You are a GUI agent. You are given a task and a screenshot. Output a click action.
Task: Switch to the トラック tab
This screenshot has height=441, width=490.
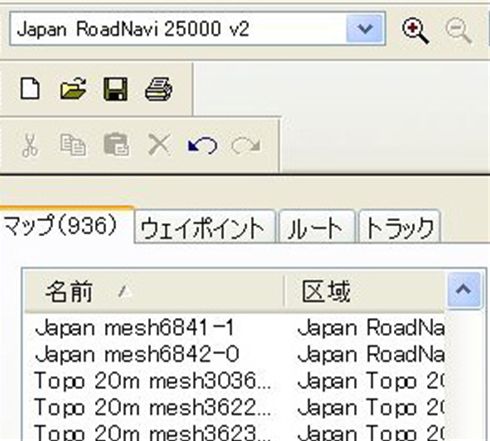pyautogui.click(x=400, y=227)
